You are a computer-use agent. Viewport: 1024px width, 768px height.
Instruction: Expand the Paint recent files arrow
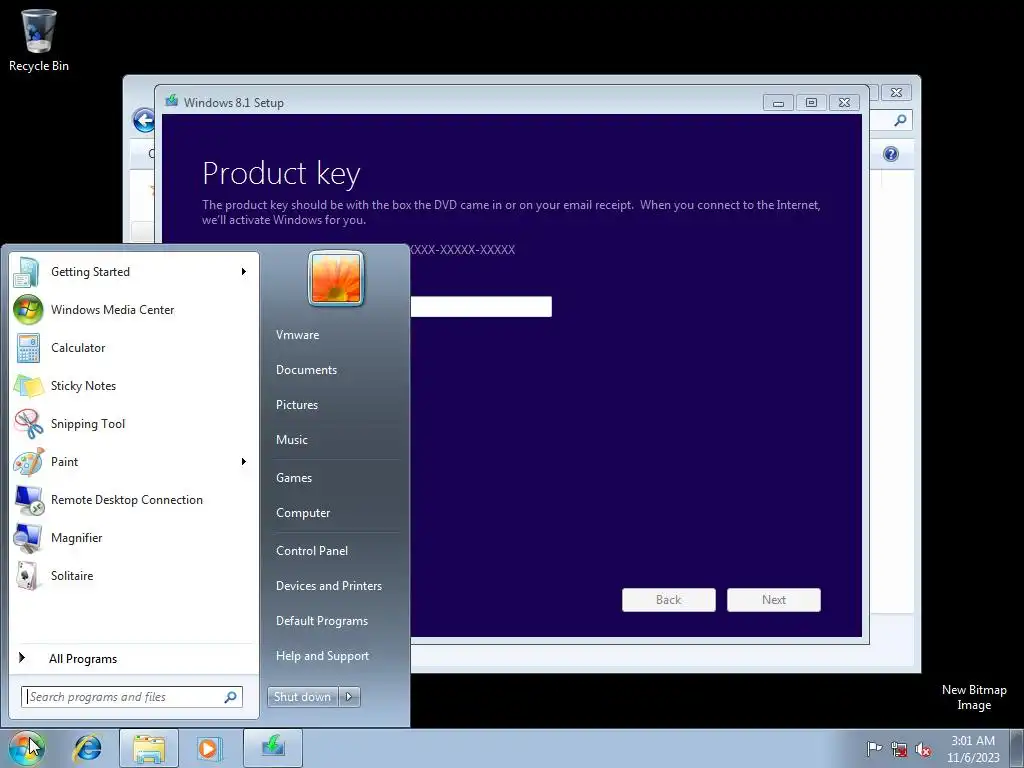[244, 462]
